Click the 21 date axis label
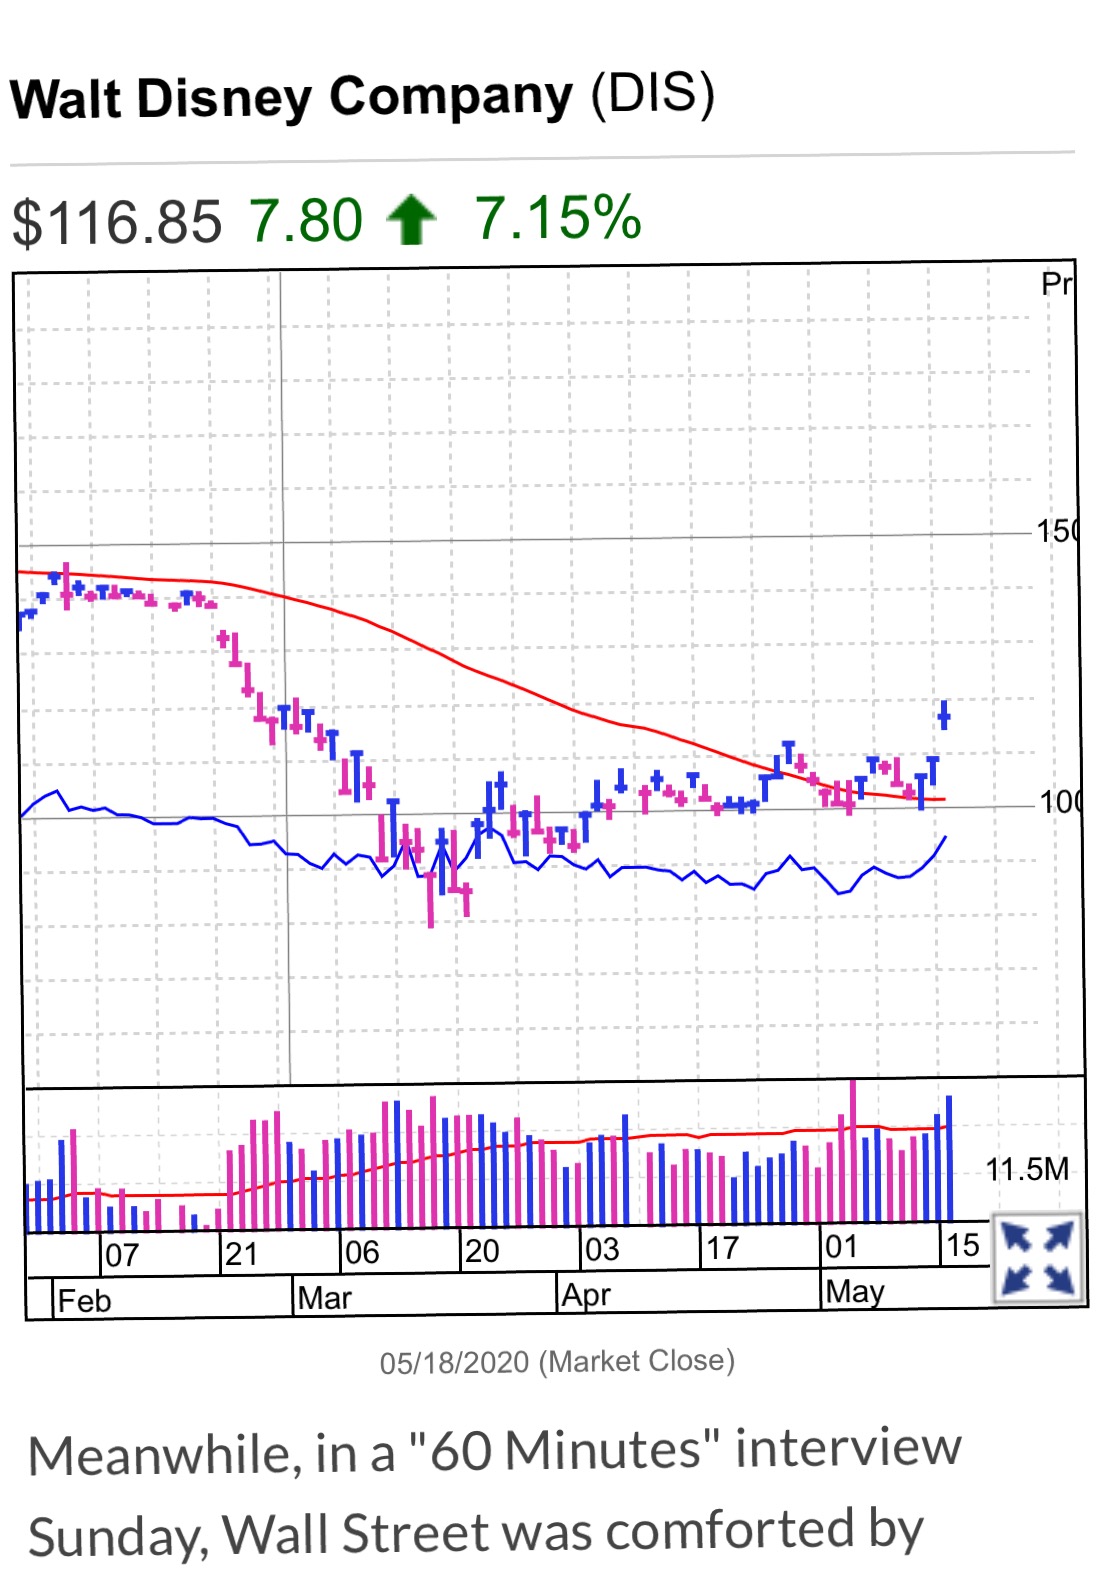 241,1254
